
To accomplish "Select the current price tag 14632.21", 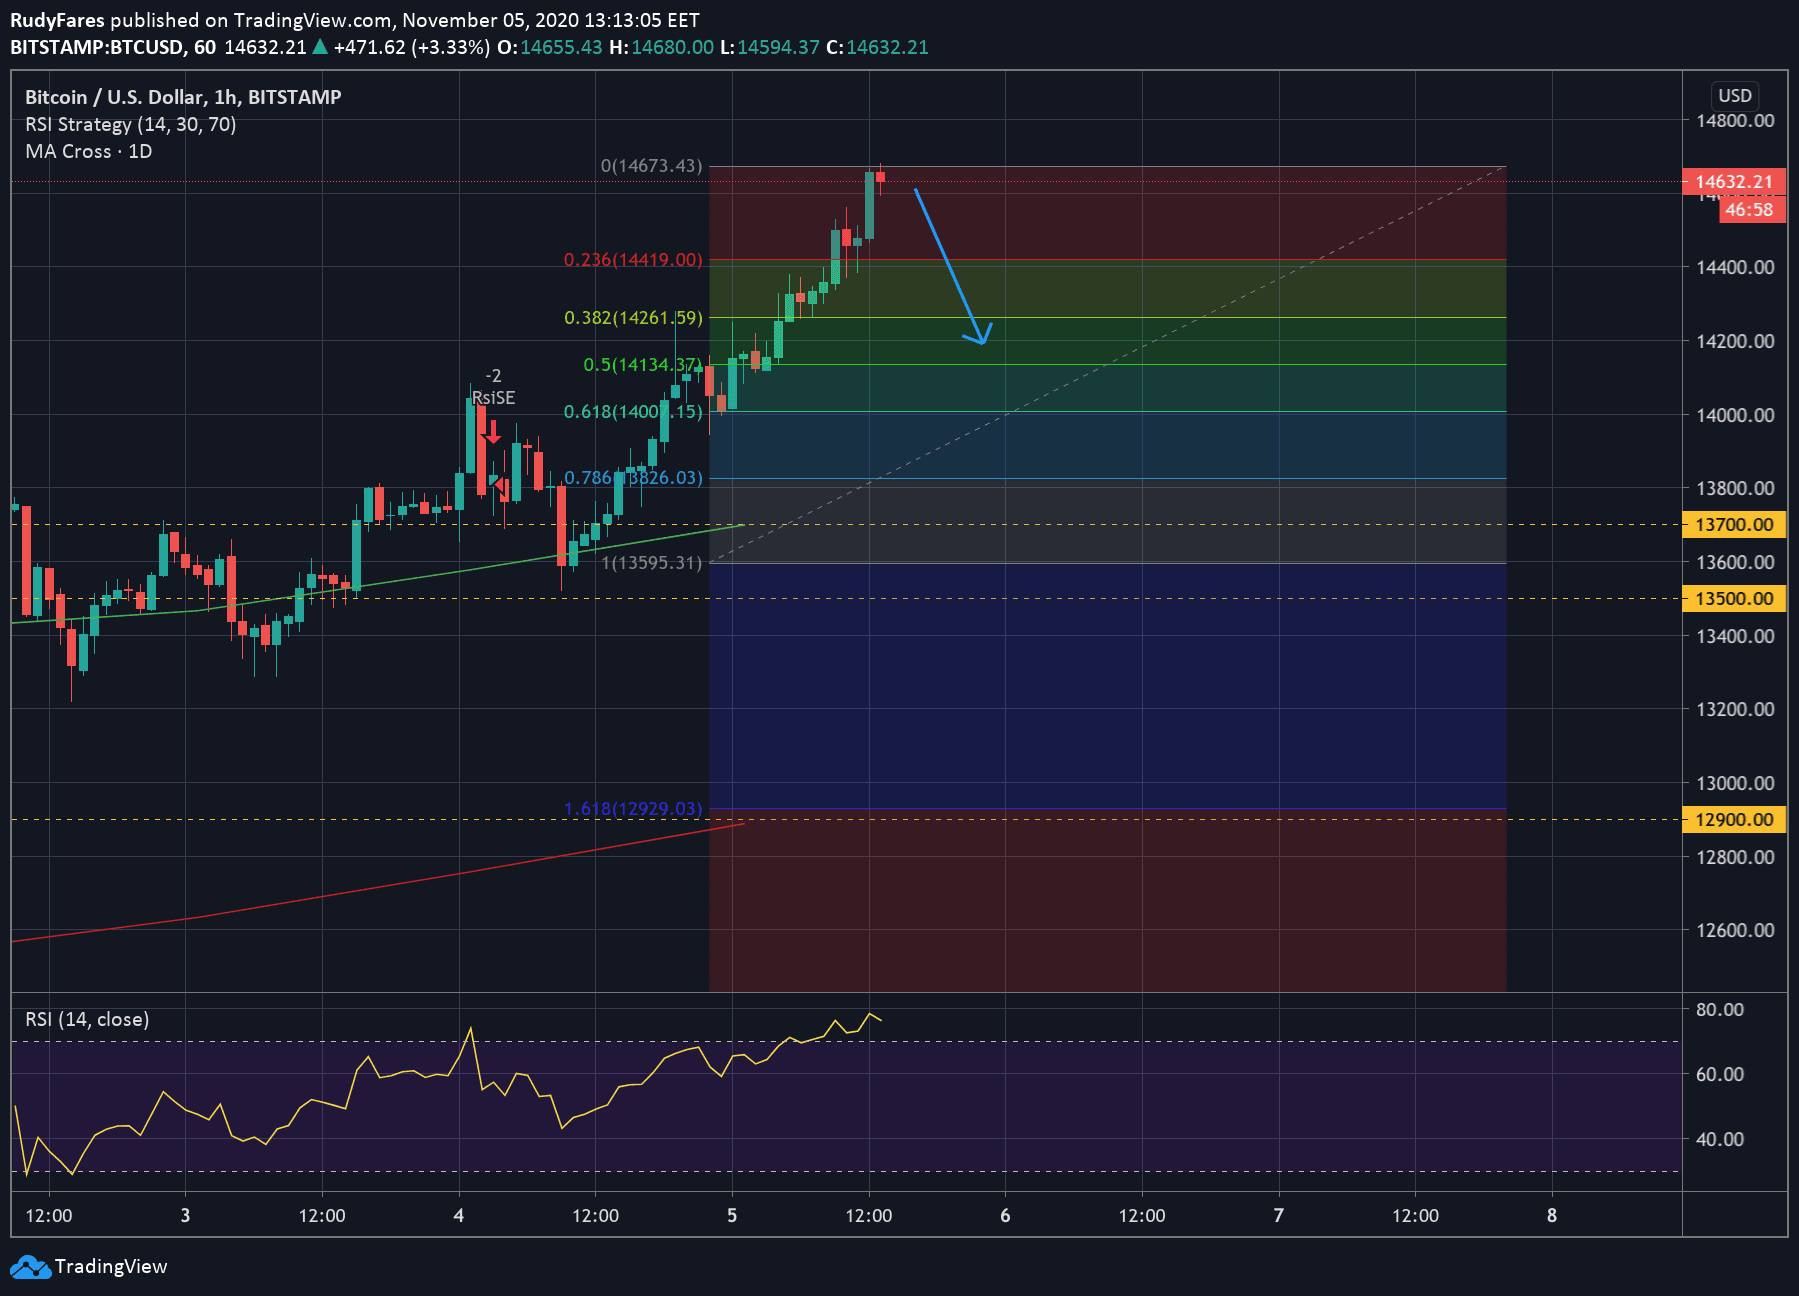I will point(1734,182).
